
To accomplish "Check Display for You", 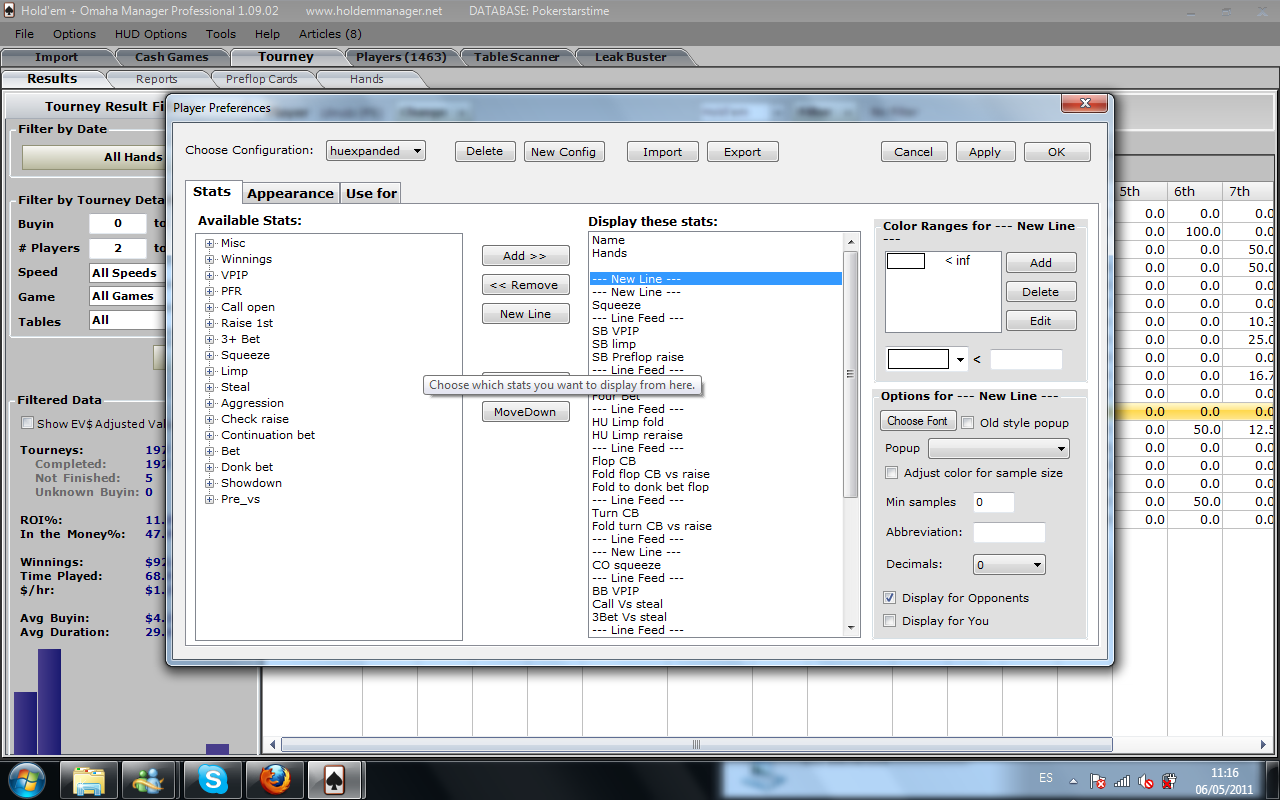I will [890, 621].
